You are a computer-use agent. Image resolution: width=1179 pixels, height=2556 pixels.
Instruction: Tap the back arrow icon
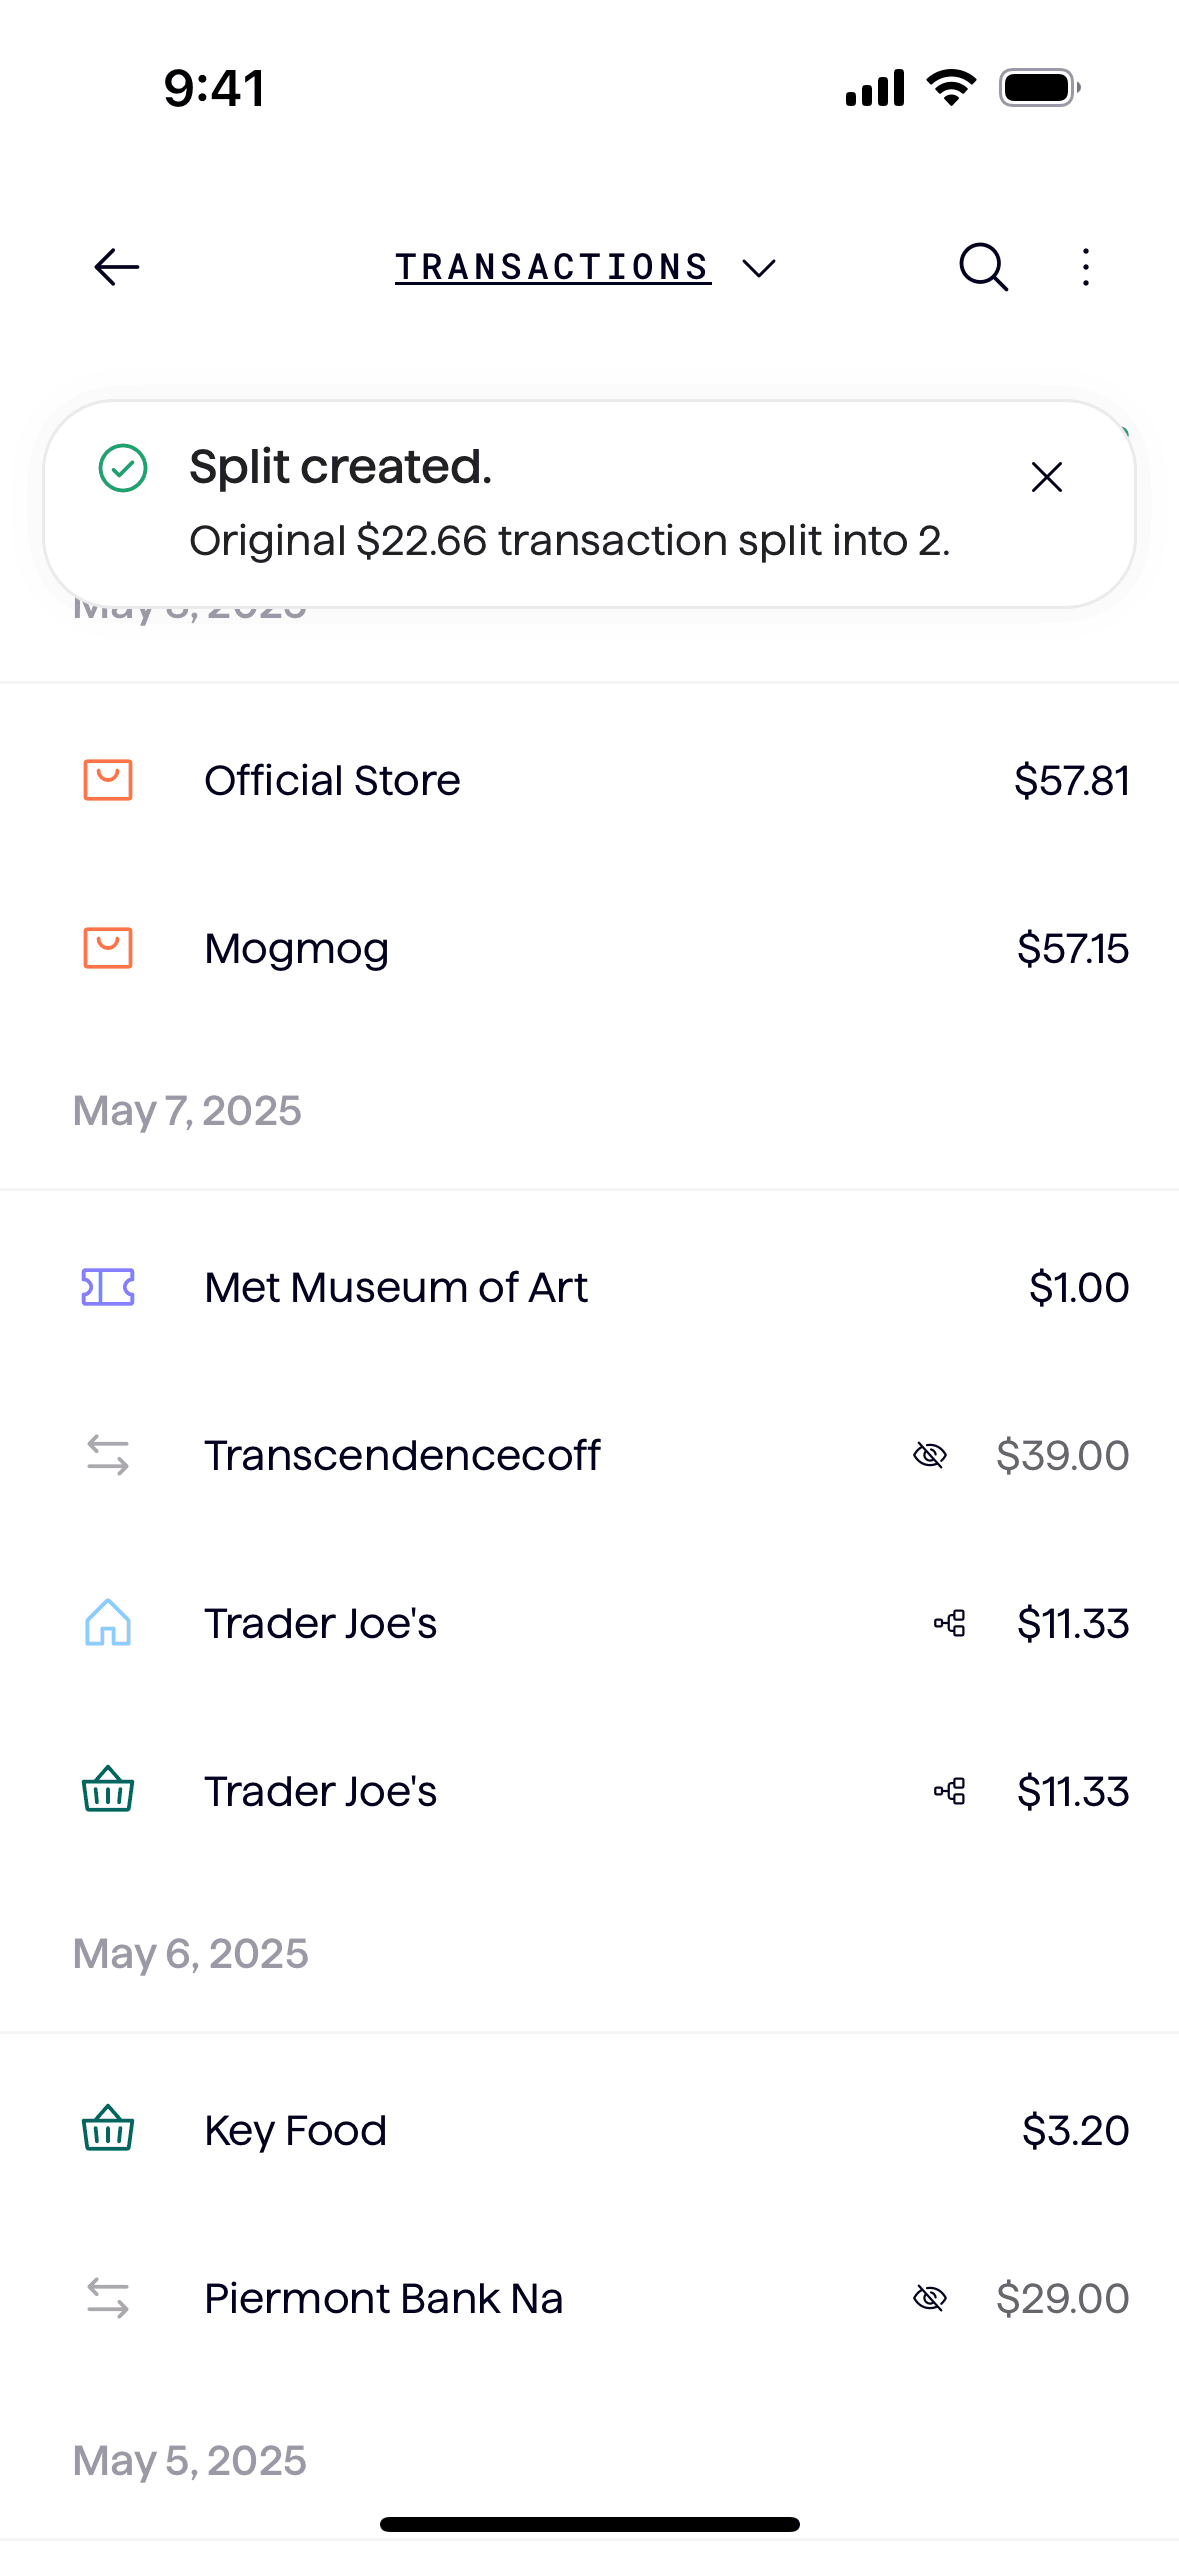(x=116, y=267)
